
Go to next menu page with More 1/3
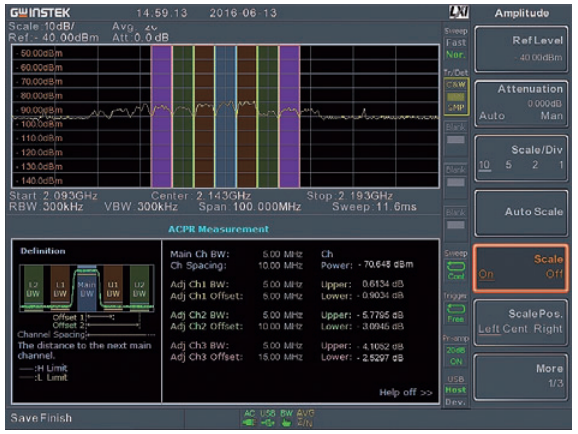(521, 376)
